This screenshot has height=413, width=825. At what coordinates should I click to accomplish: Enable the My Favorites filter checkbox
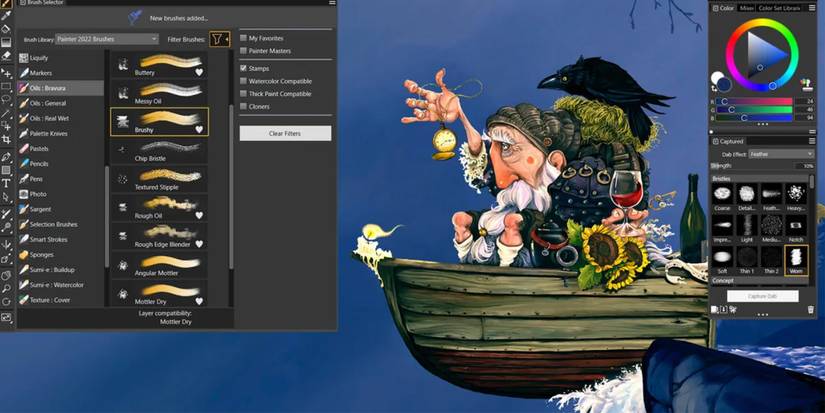tap(244, 38)
